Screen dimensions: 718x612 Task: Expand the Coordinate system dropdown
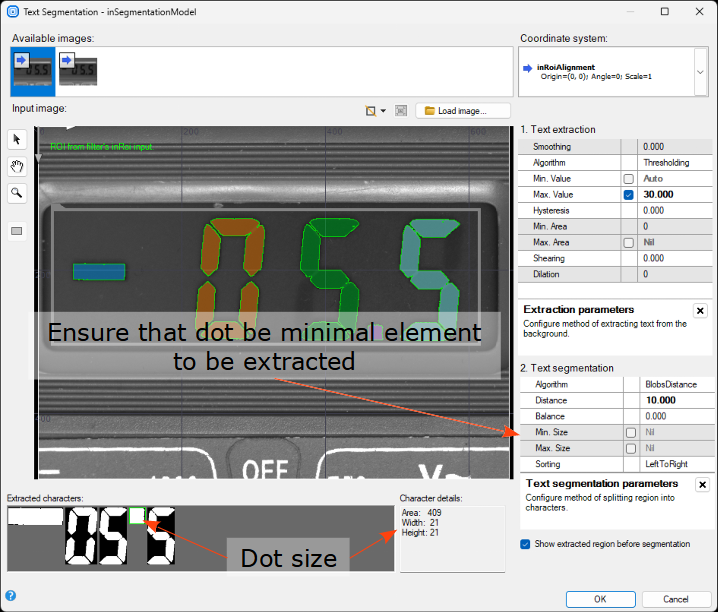click(701, 72)
